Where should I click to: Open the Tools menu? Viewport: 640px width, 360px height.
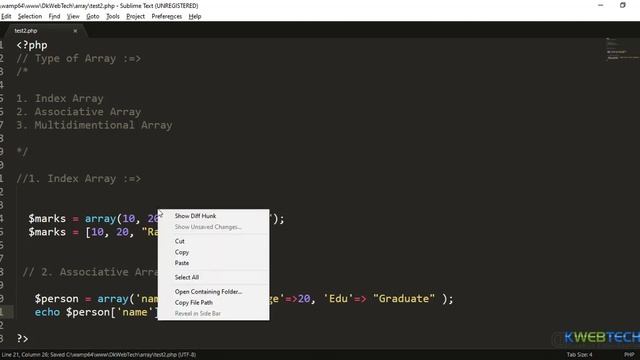[x=113, y=16]
